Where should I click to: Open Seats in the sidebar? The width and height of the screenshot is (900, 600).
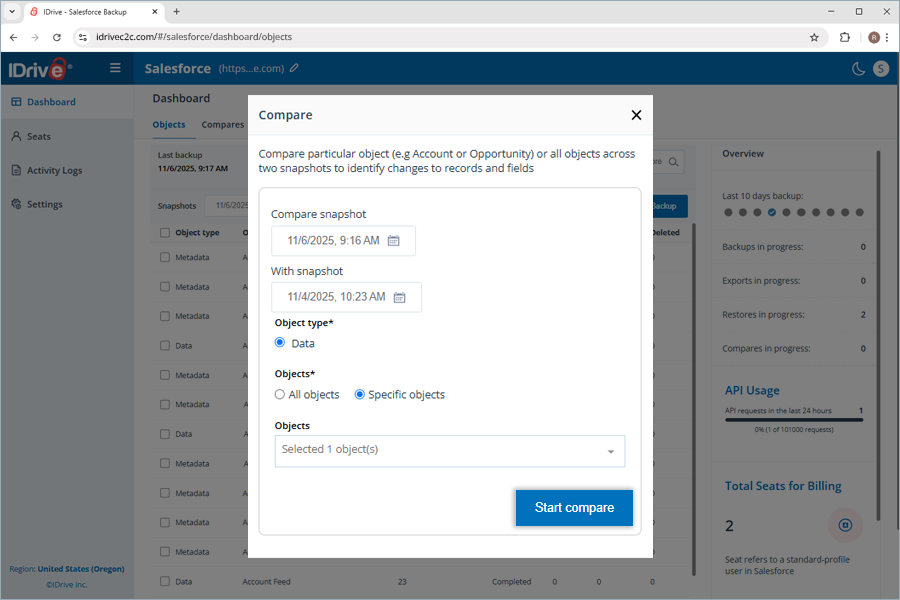pyautogui.click(x=67, y=136)
